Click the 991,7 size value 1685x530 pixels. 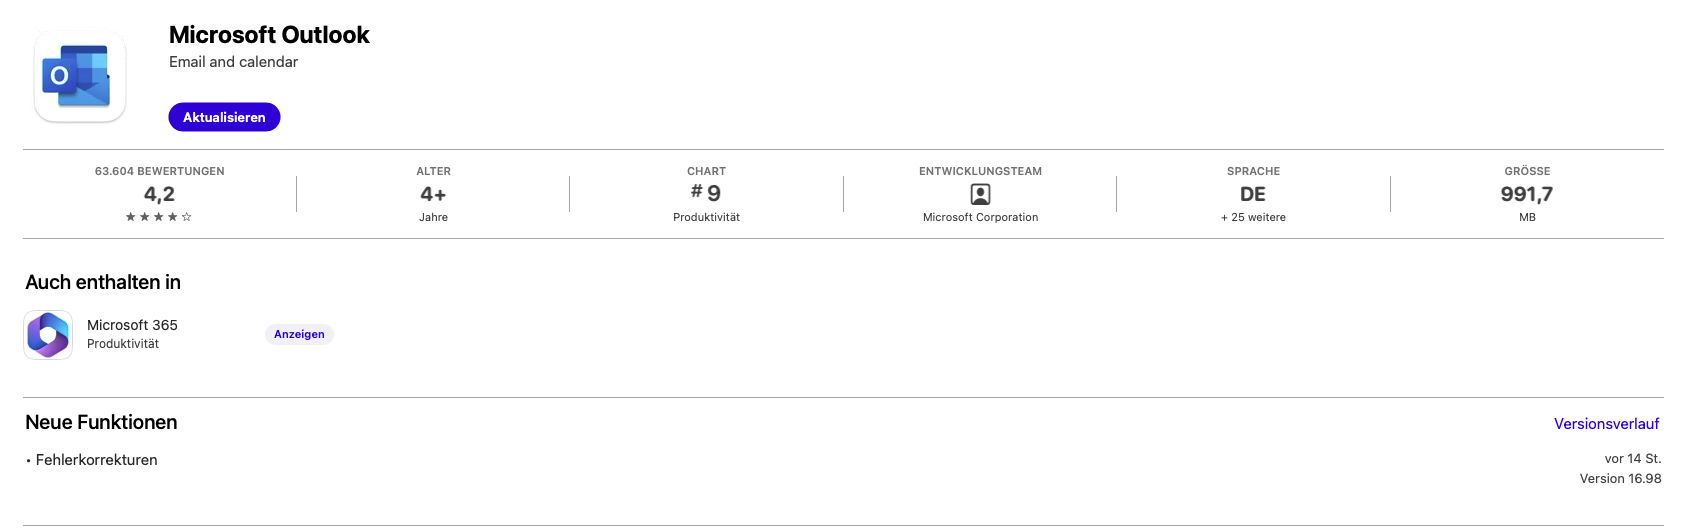point(1526,194)
